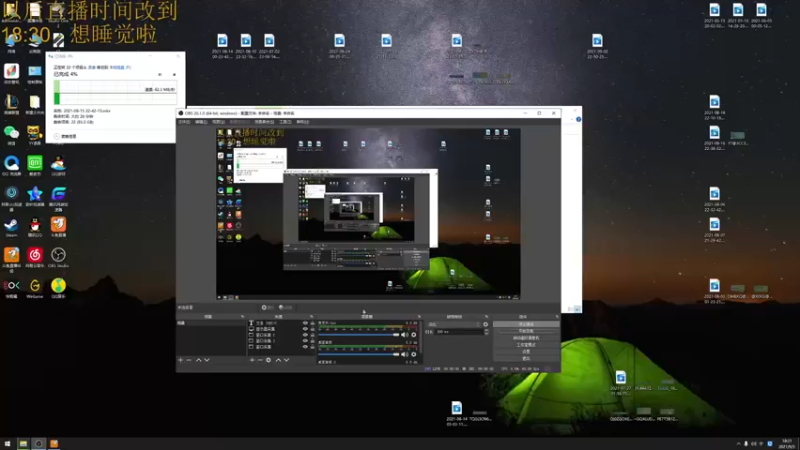Open the Windows Start menu
Viewport: 800px width, 450px height.
[7, 444]
